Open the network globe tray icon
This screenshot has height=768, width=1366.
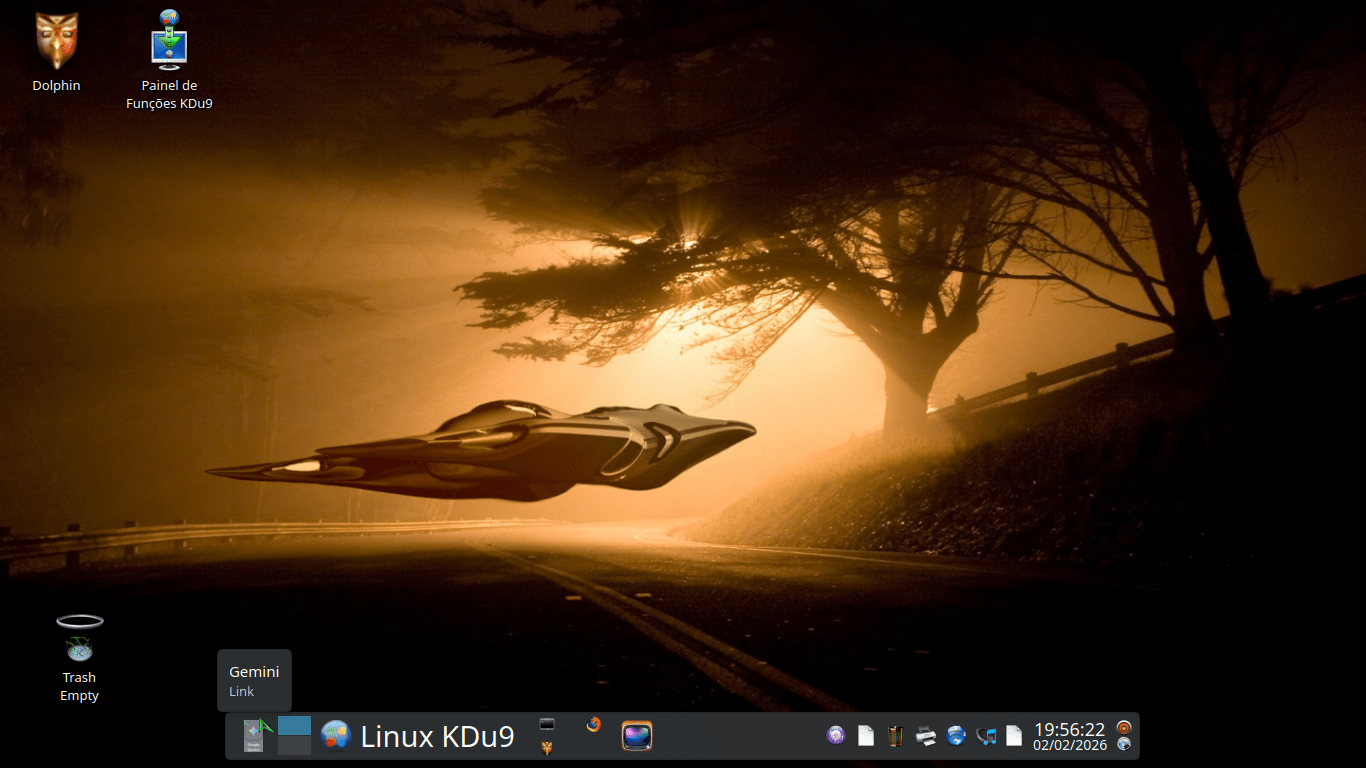956,736
